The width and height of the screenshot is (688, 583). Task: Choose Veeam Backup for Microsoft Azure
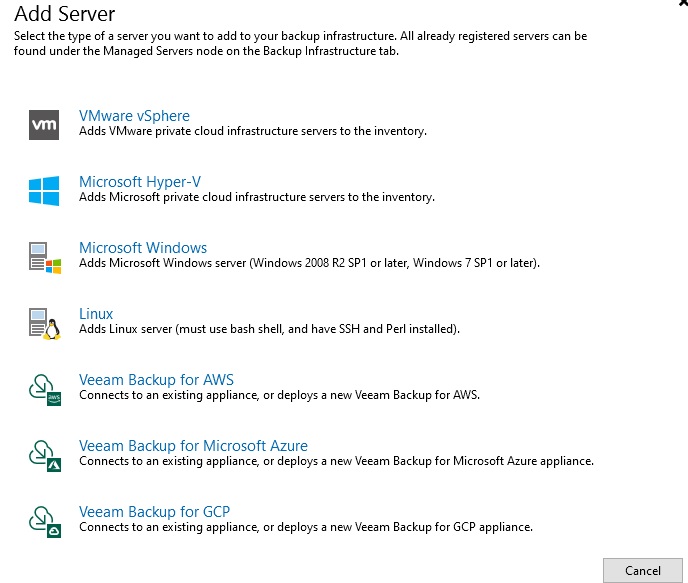pyautogui.click(x=194, y=446)
